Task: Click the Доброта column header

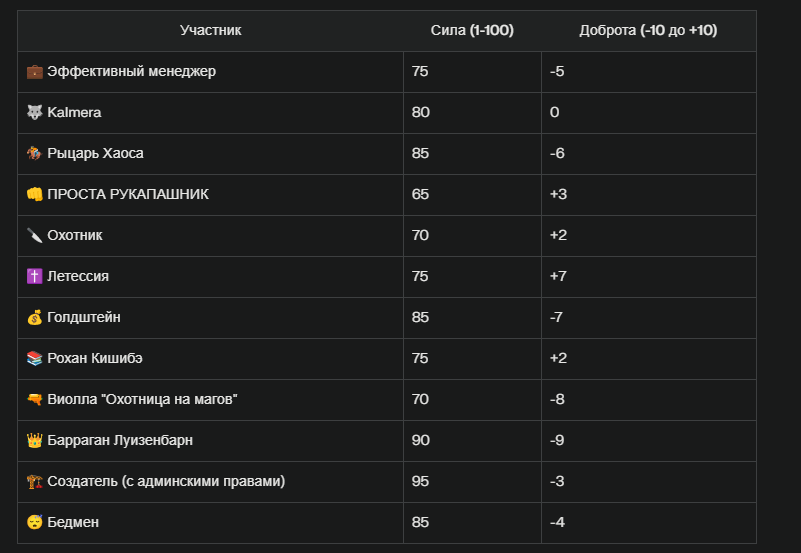Action: 648,30
